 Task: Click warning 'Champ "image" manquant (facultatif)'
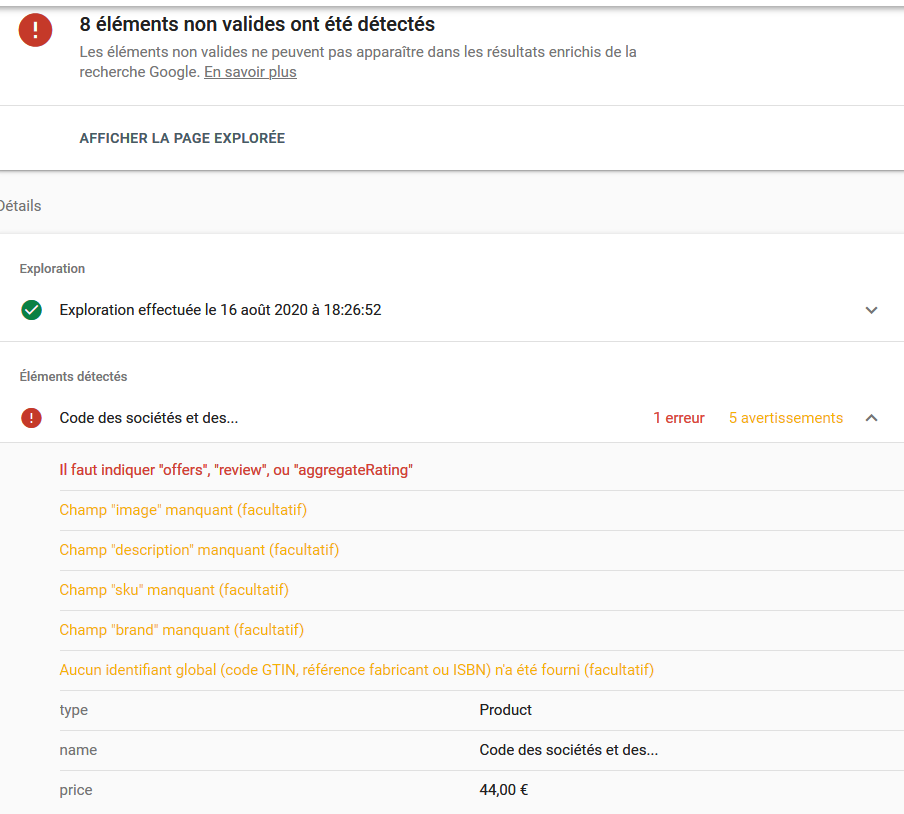pyautogui.click(x=183, y=510)
